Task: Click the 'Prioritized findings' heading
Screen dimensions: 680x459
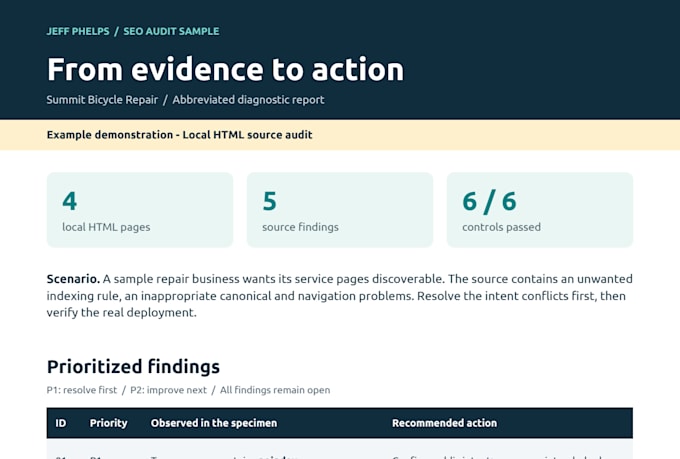Action: [x=134, y=367]
